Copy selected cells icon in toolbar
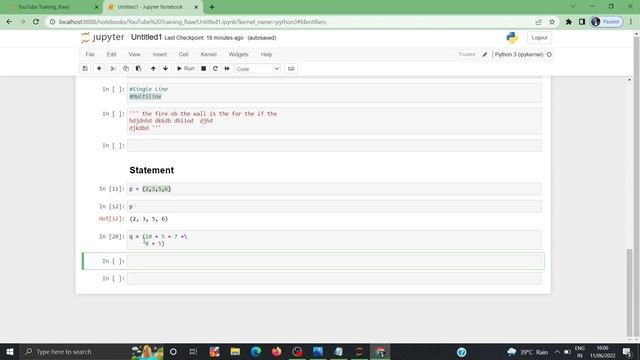 126,69
